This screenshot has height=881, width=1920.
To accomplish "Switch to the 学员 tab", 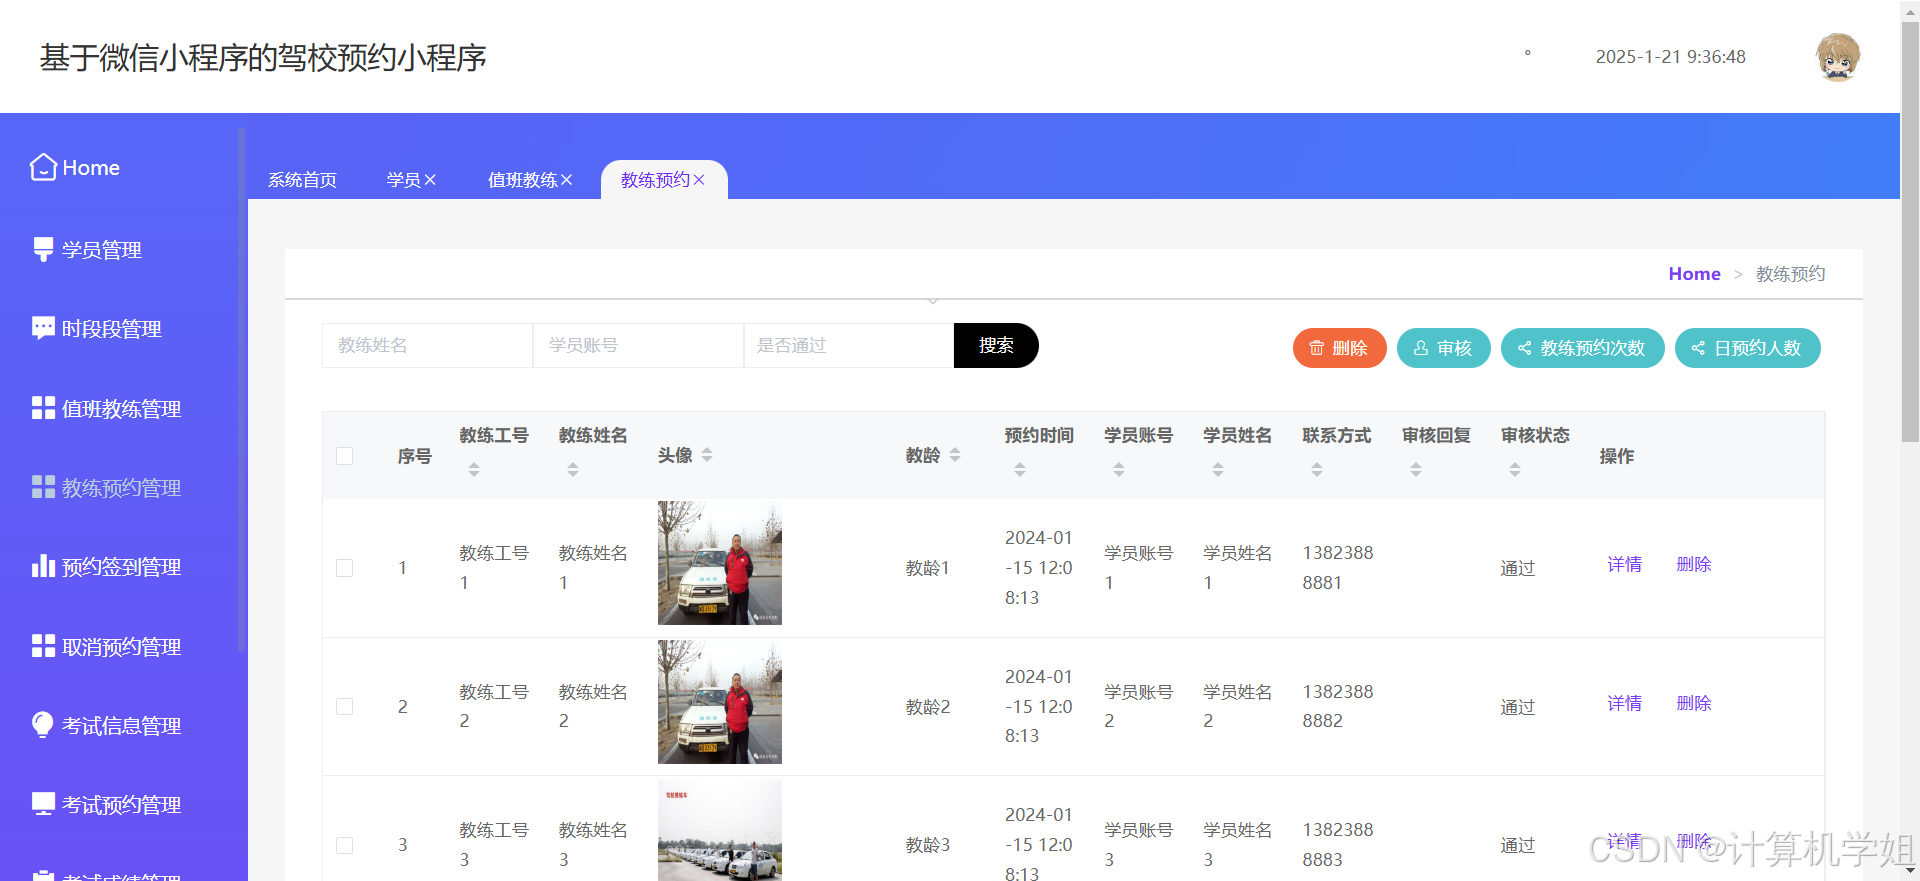I will point(404,180).
